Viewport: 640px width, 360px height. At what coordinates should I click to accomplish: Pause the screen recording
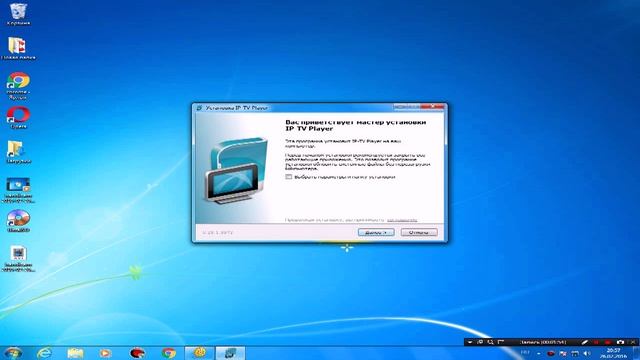pos(596,342)
